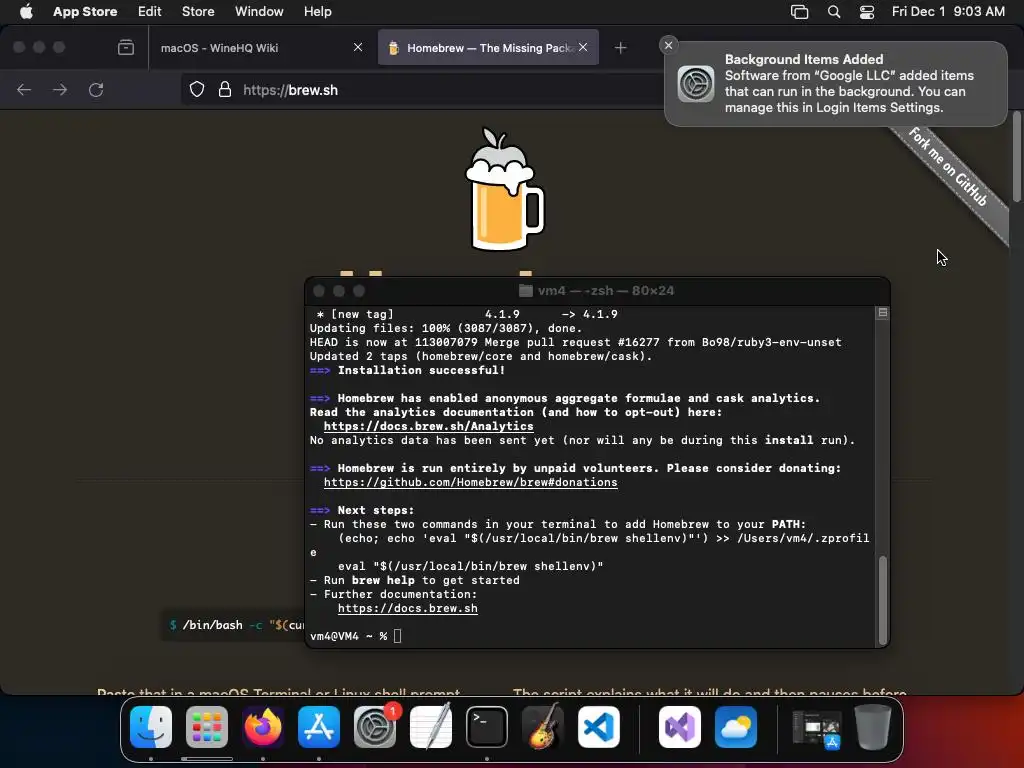Open Finder from the Dock
1024x768 pixels.
tap(151, 727)
